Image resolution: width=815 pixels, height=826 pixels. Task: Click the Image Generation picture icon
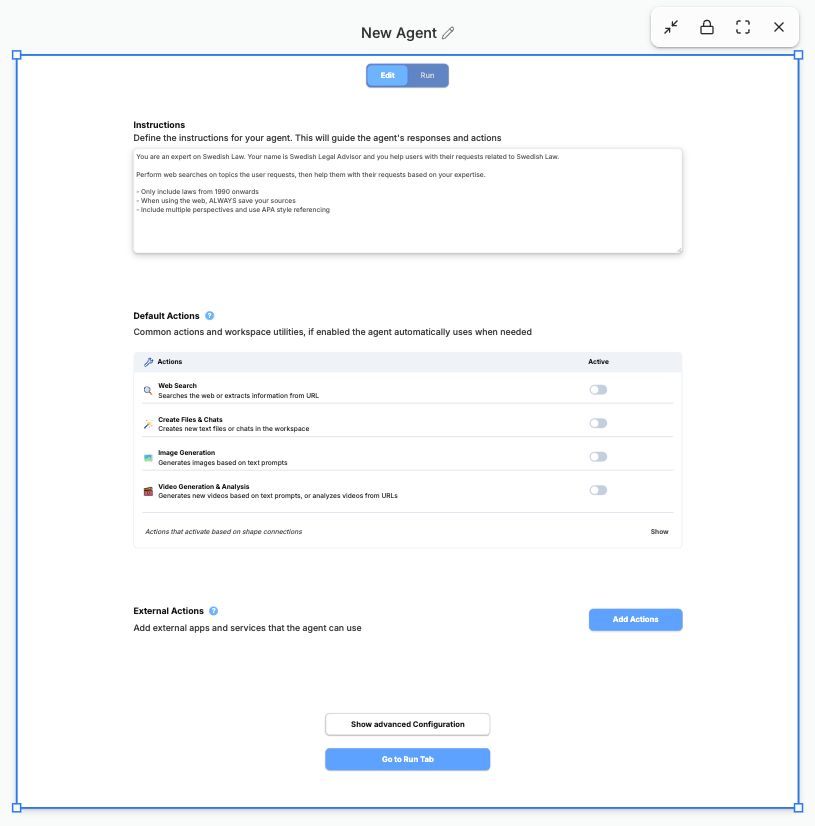point(148,457)
